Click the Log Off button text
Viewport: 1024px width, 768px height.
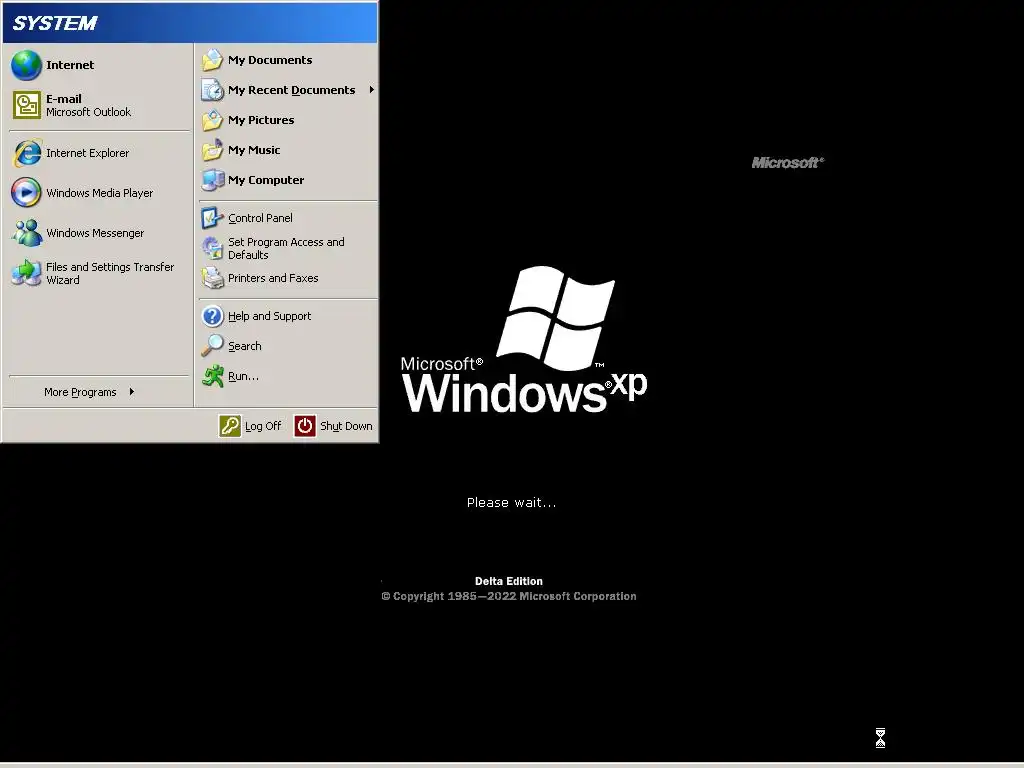263,426
